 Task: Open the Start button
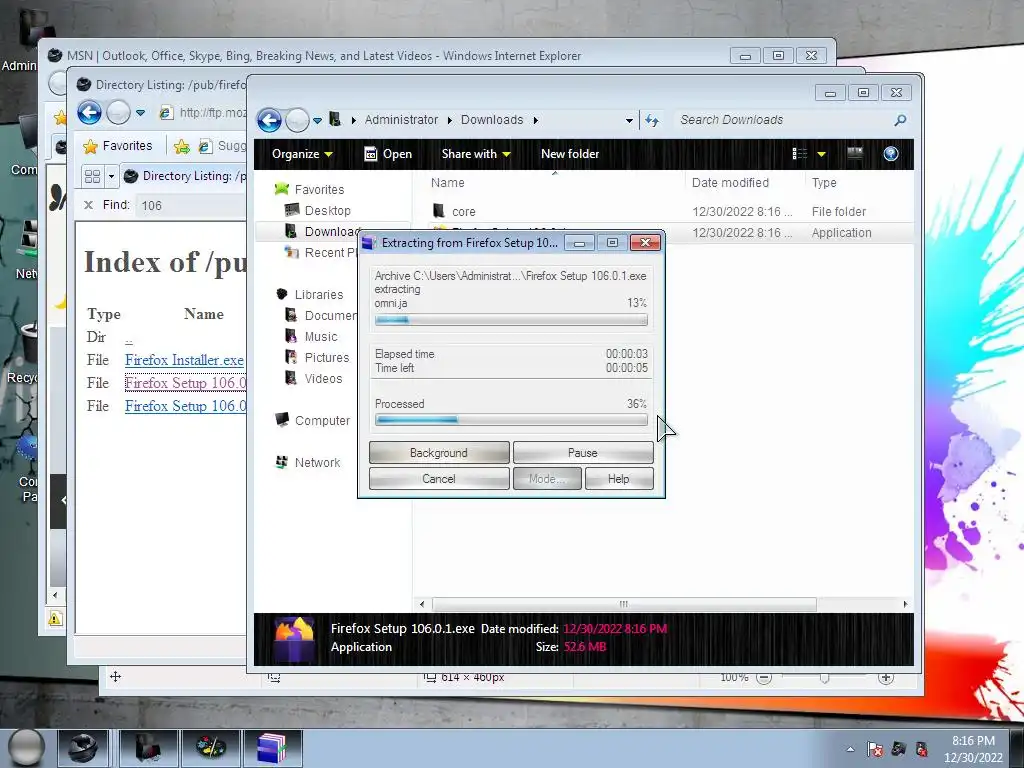pyautogui.click(x=26, y=748)
